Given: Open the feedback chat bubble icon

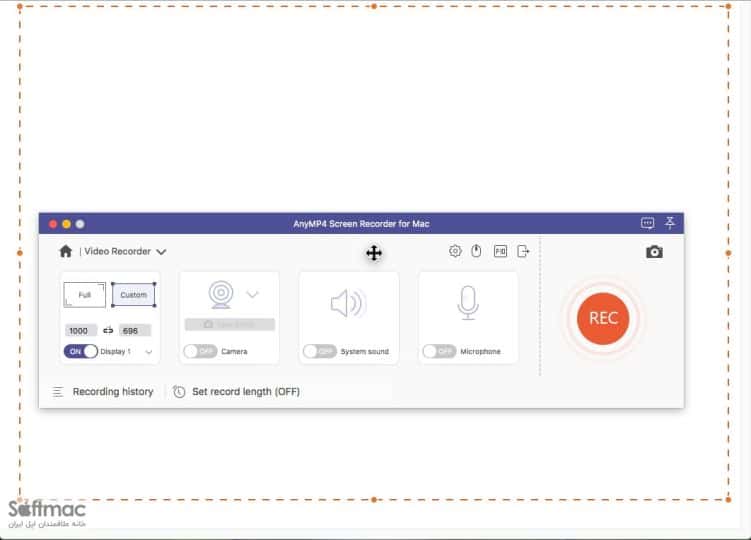Looking at the screenshot, I should (x=648, y=223).
